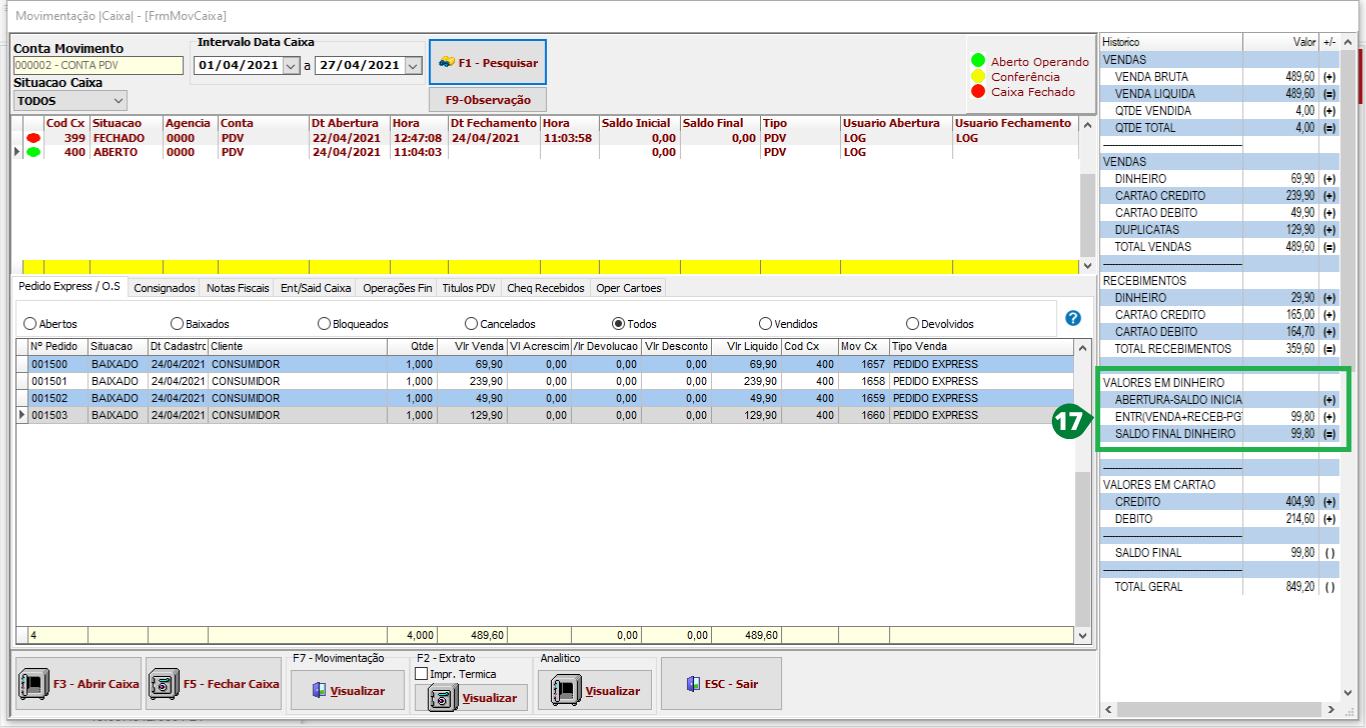Click the Tipo Venda column header
The width and height of the screenshot is (1366, 728).
coord(981,346)
